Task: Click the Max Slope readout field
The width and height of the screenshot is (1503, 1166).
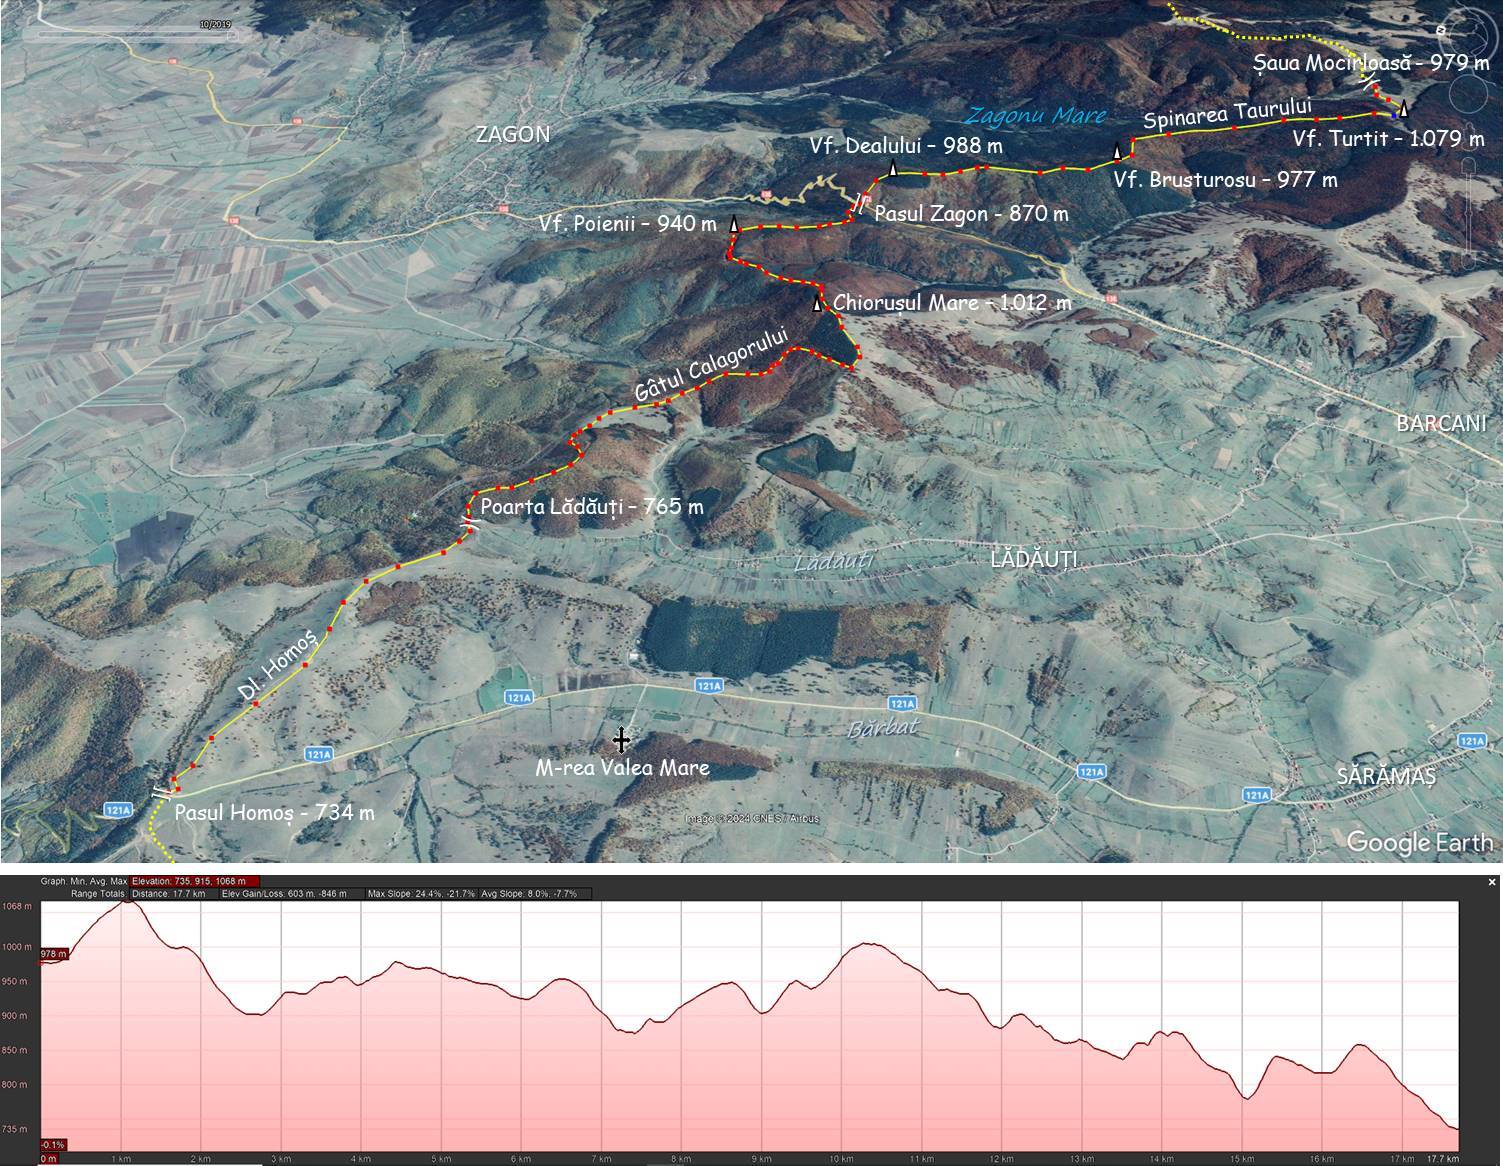Action: point(421,894)
